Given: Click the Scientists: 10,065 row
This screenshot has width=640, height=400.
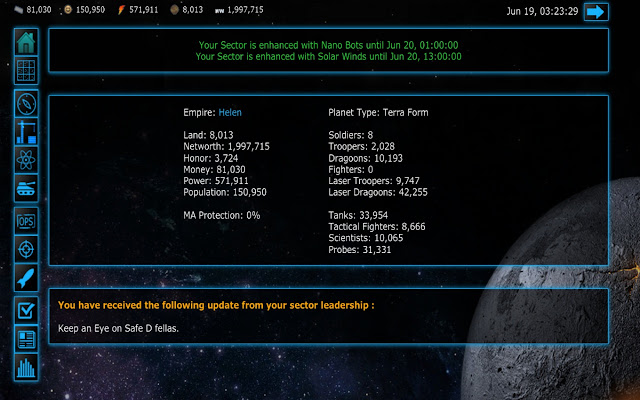Looking at the screenshot, I should [x=366, y=238].
